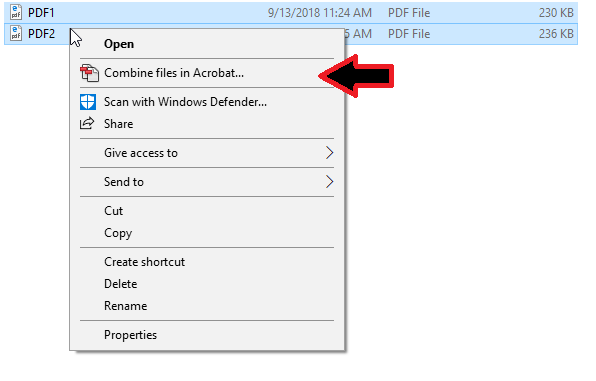Open the Give access to entry
Image resolution: width=596 pixels, height=381 pixels.
point(141,153)
